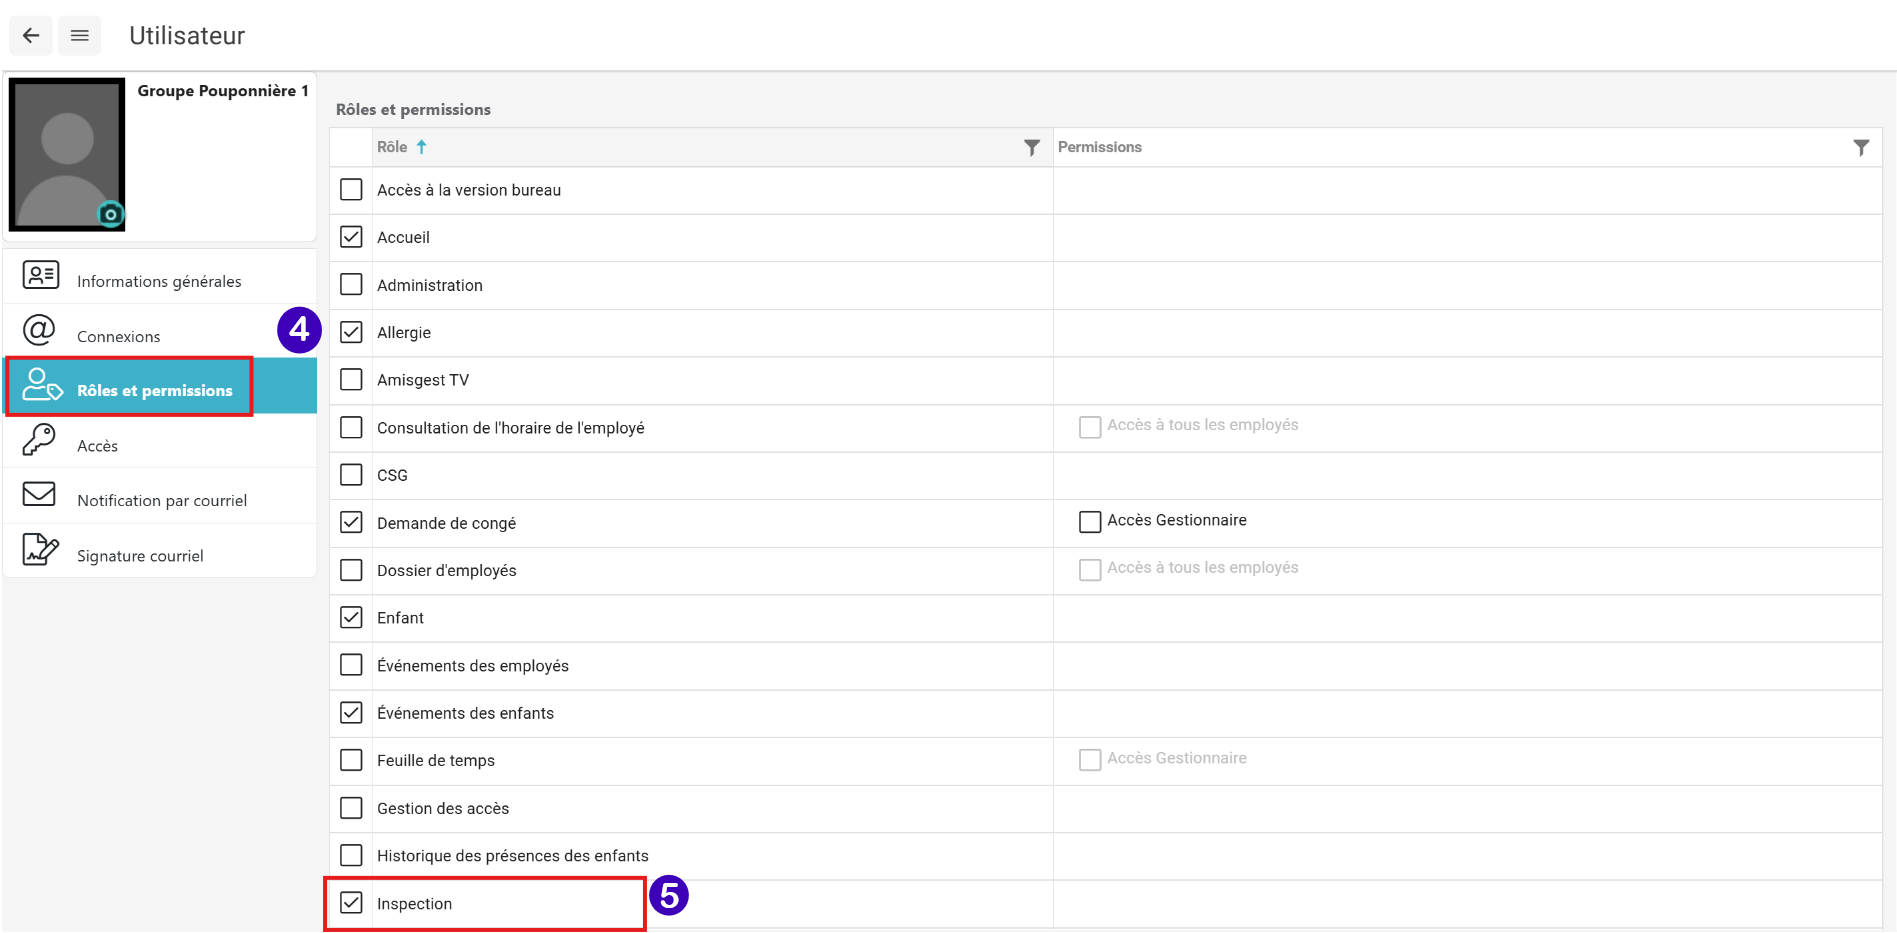The width and height of the screenshot is (1897, 933).
Task: Open the Permissions column filter
Action: coord(1861,148)
